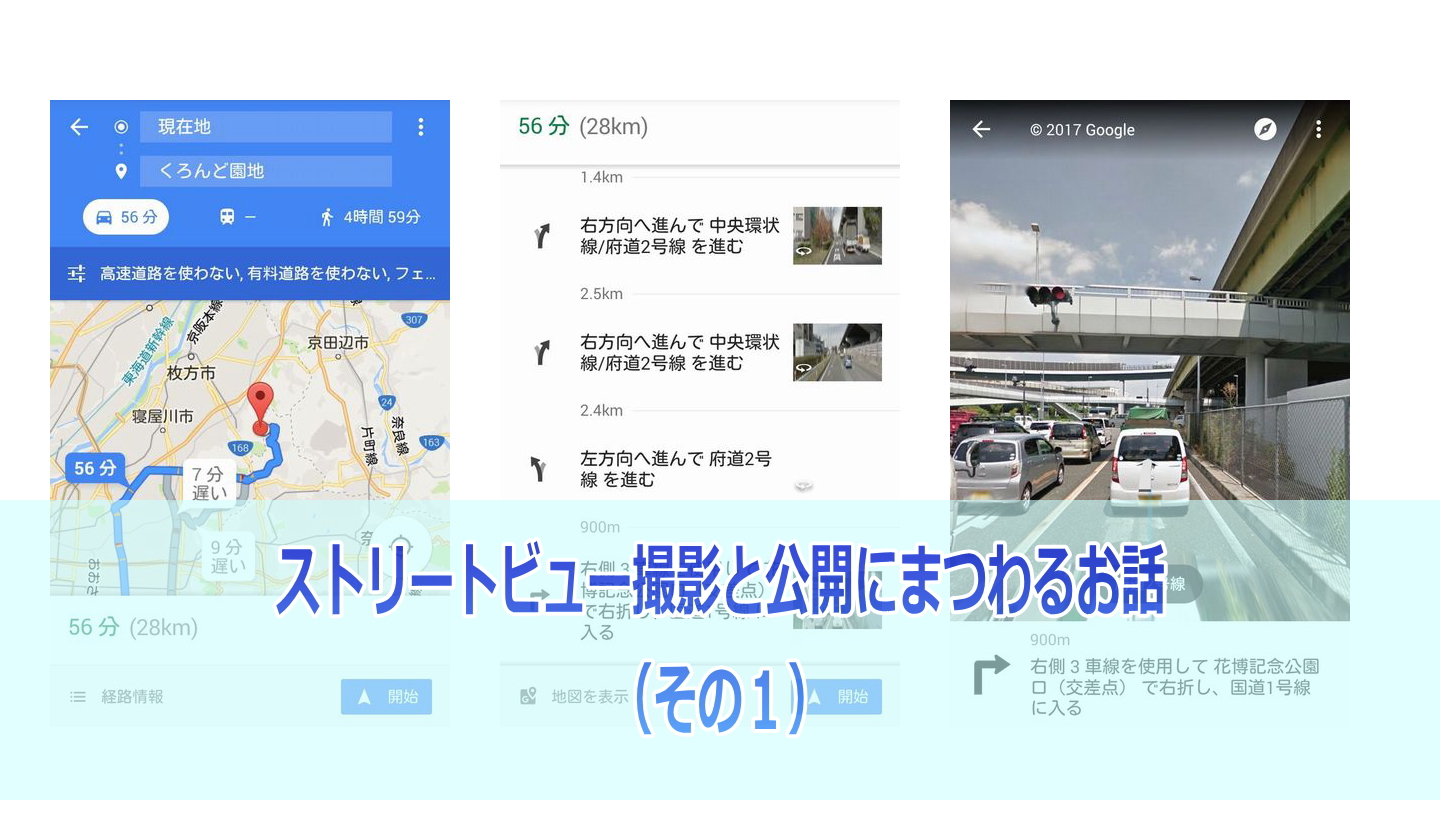Tap 開始 in the map screen
The image size is (1440, 820).
(x=386, y=697)
